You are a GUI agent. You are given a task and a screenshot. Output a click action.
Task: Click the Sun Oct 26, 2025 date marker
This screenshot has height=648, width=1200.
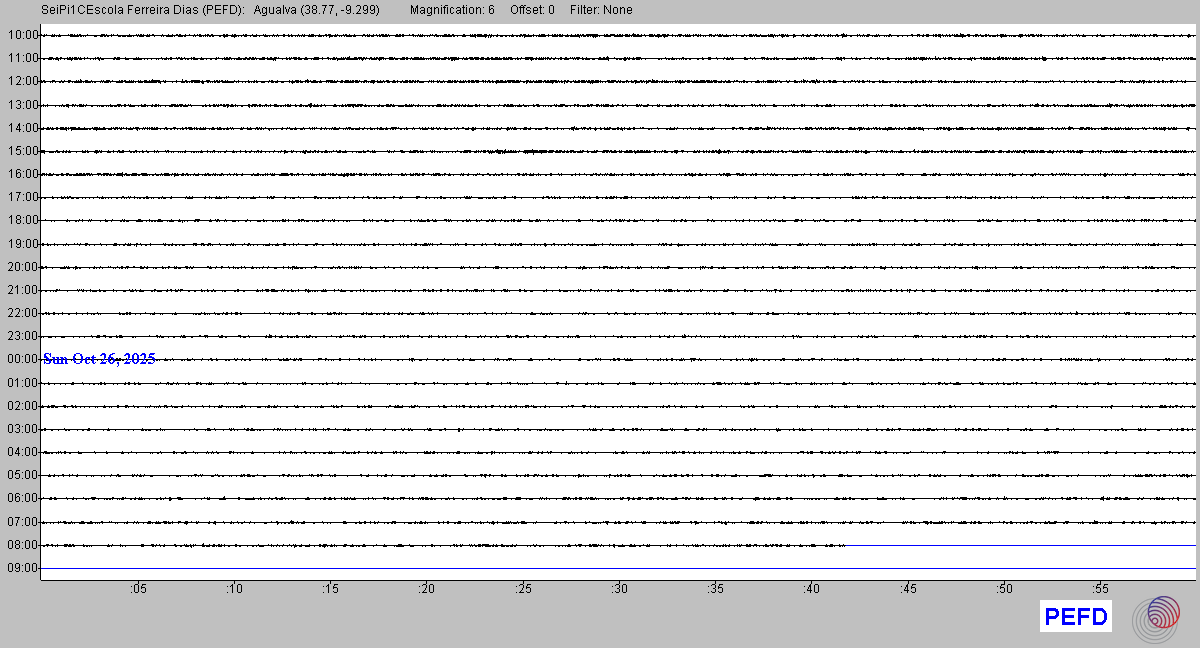[x=99, y=359]
